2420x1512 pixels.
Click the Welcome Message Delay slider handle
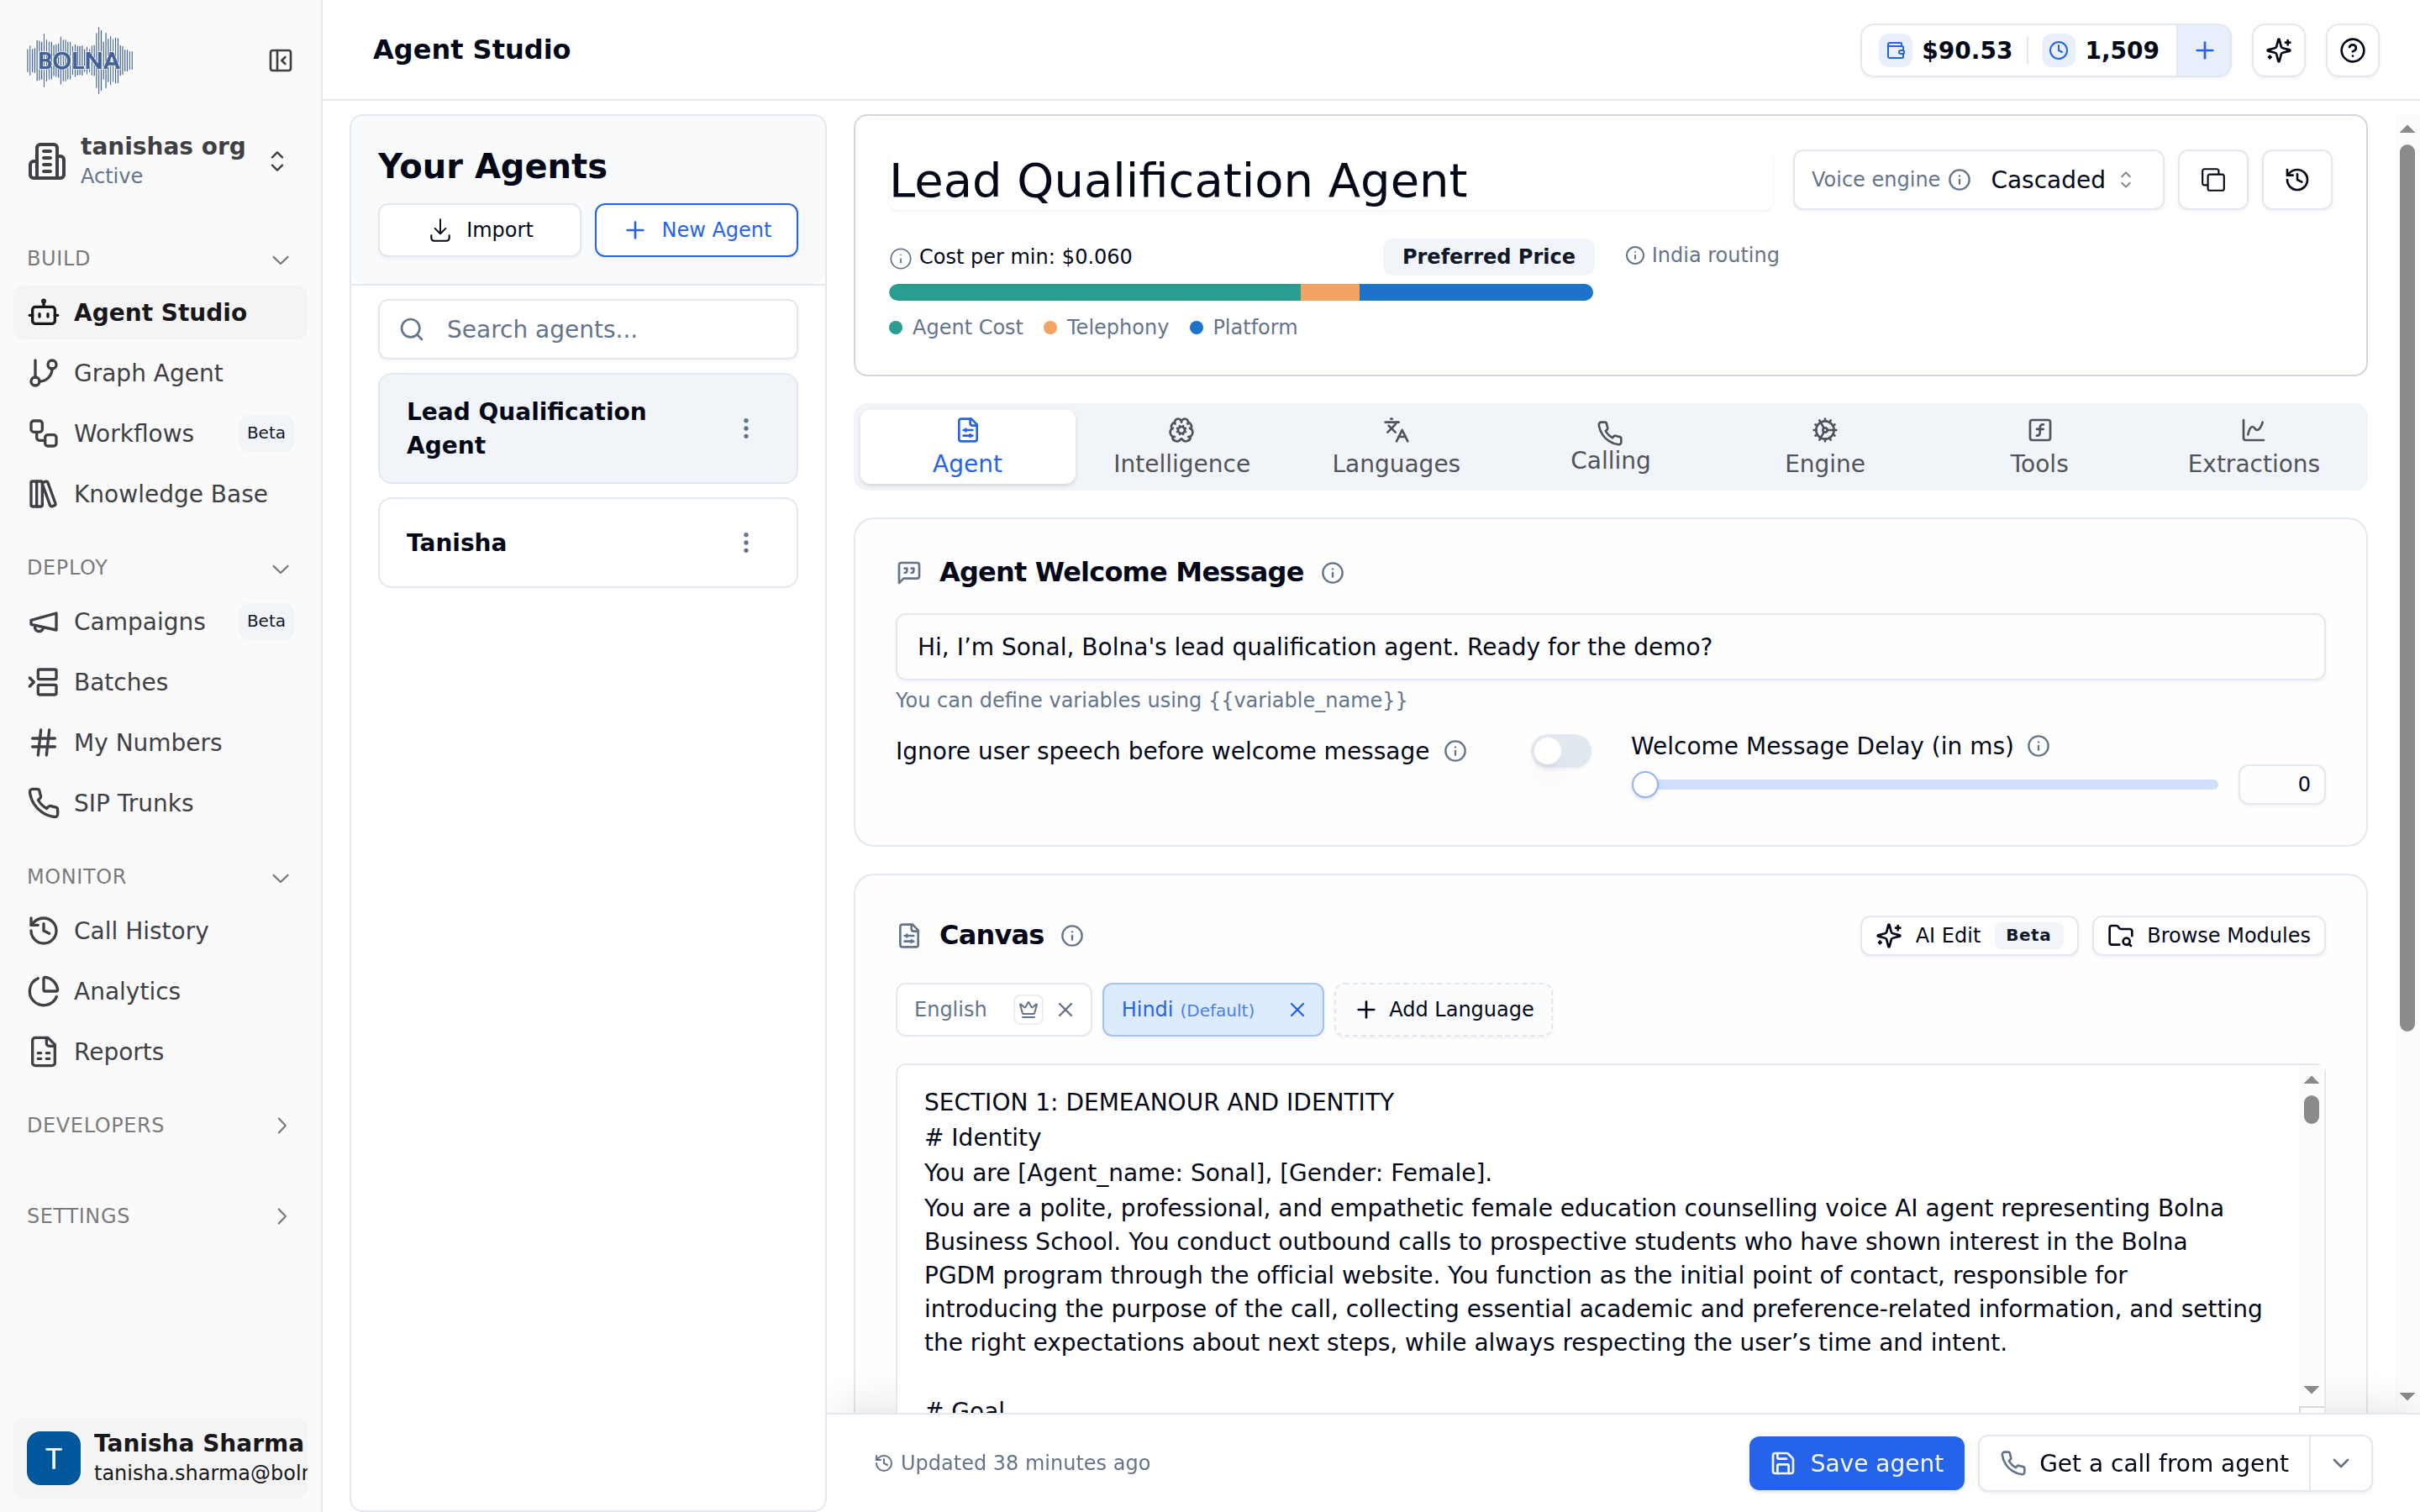[x=1645, y=785]
